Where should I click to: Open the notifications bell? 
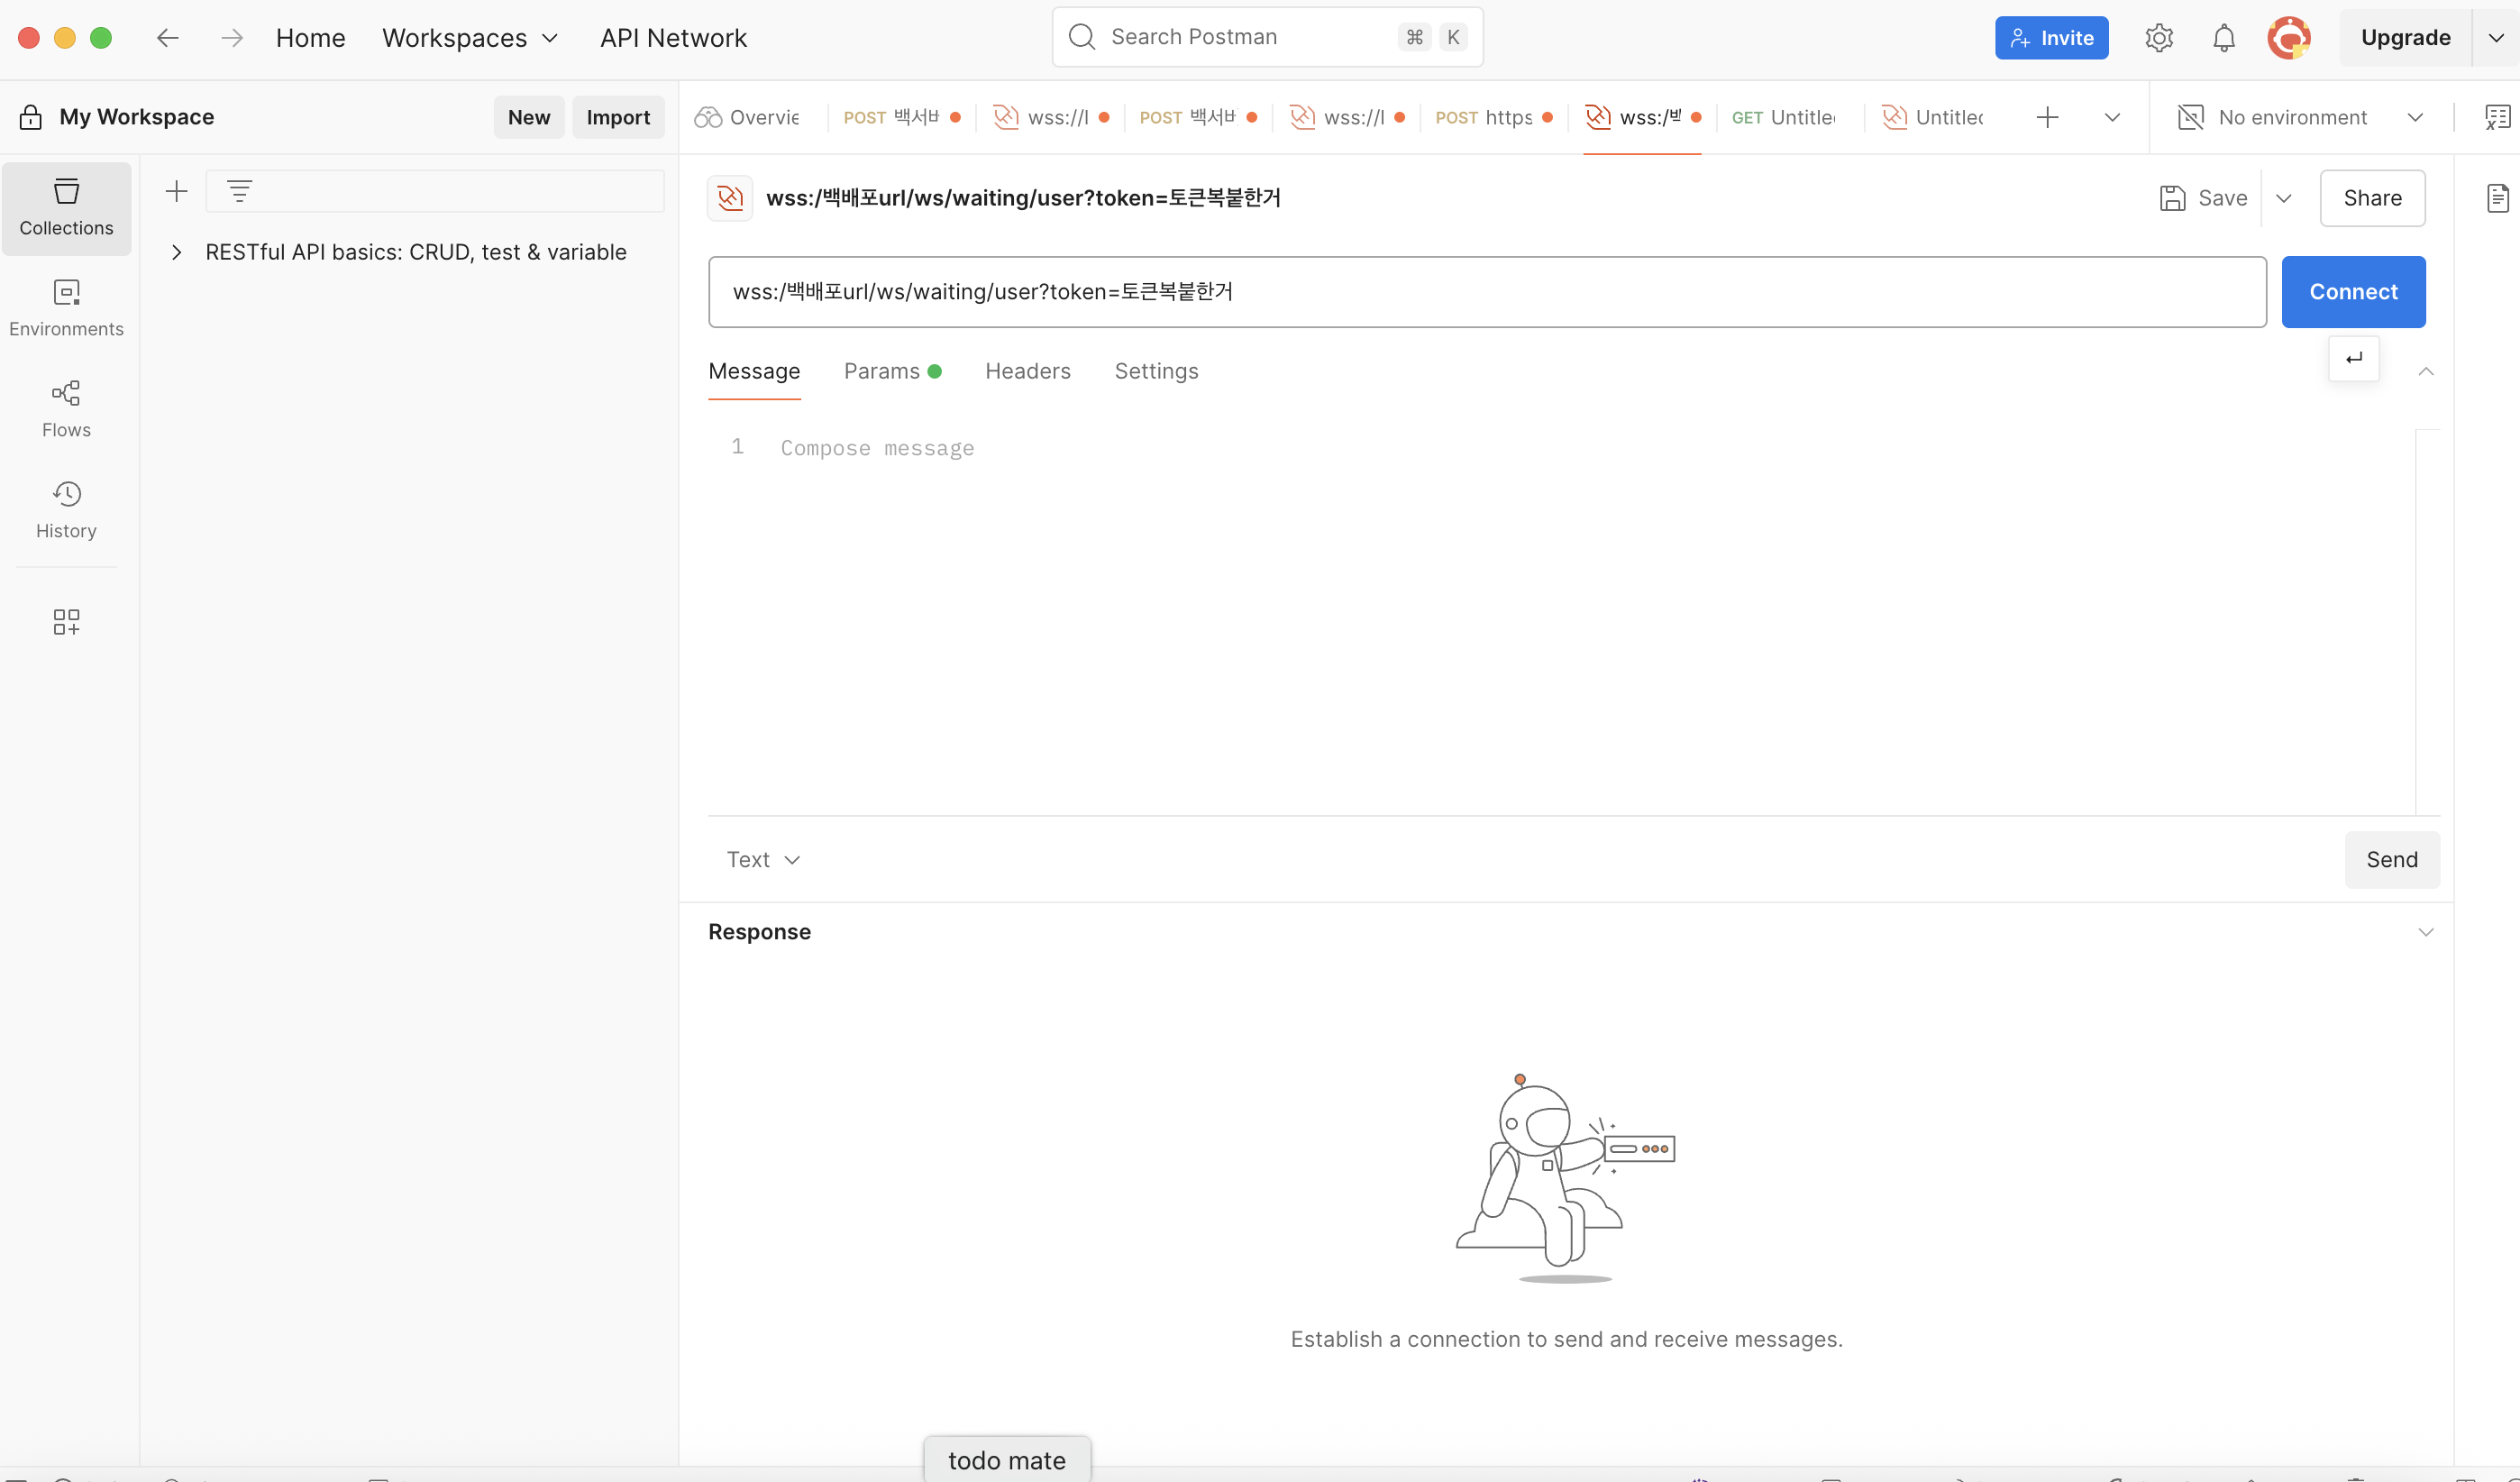click(x=2223, y=38)
